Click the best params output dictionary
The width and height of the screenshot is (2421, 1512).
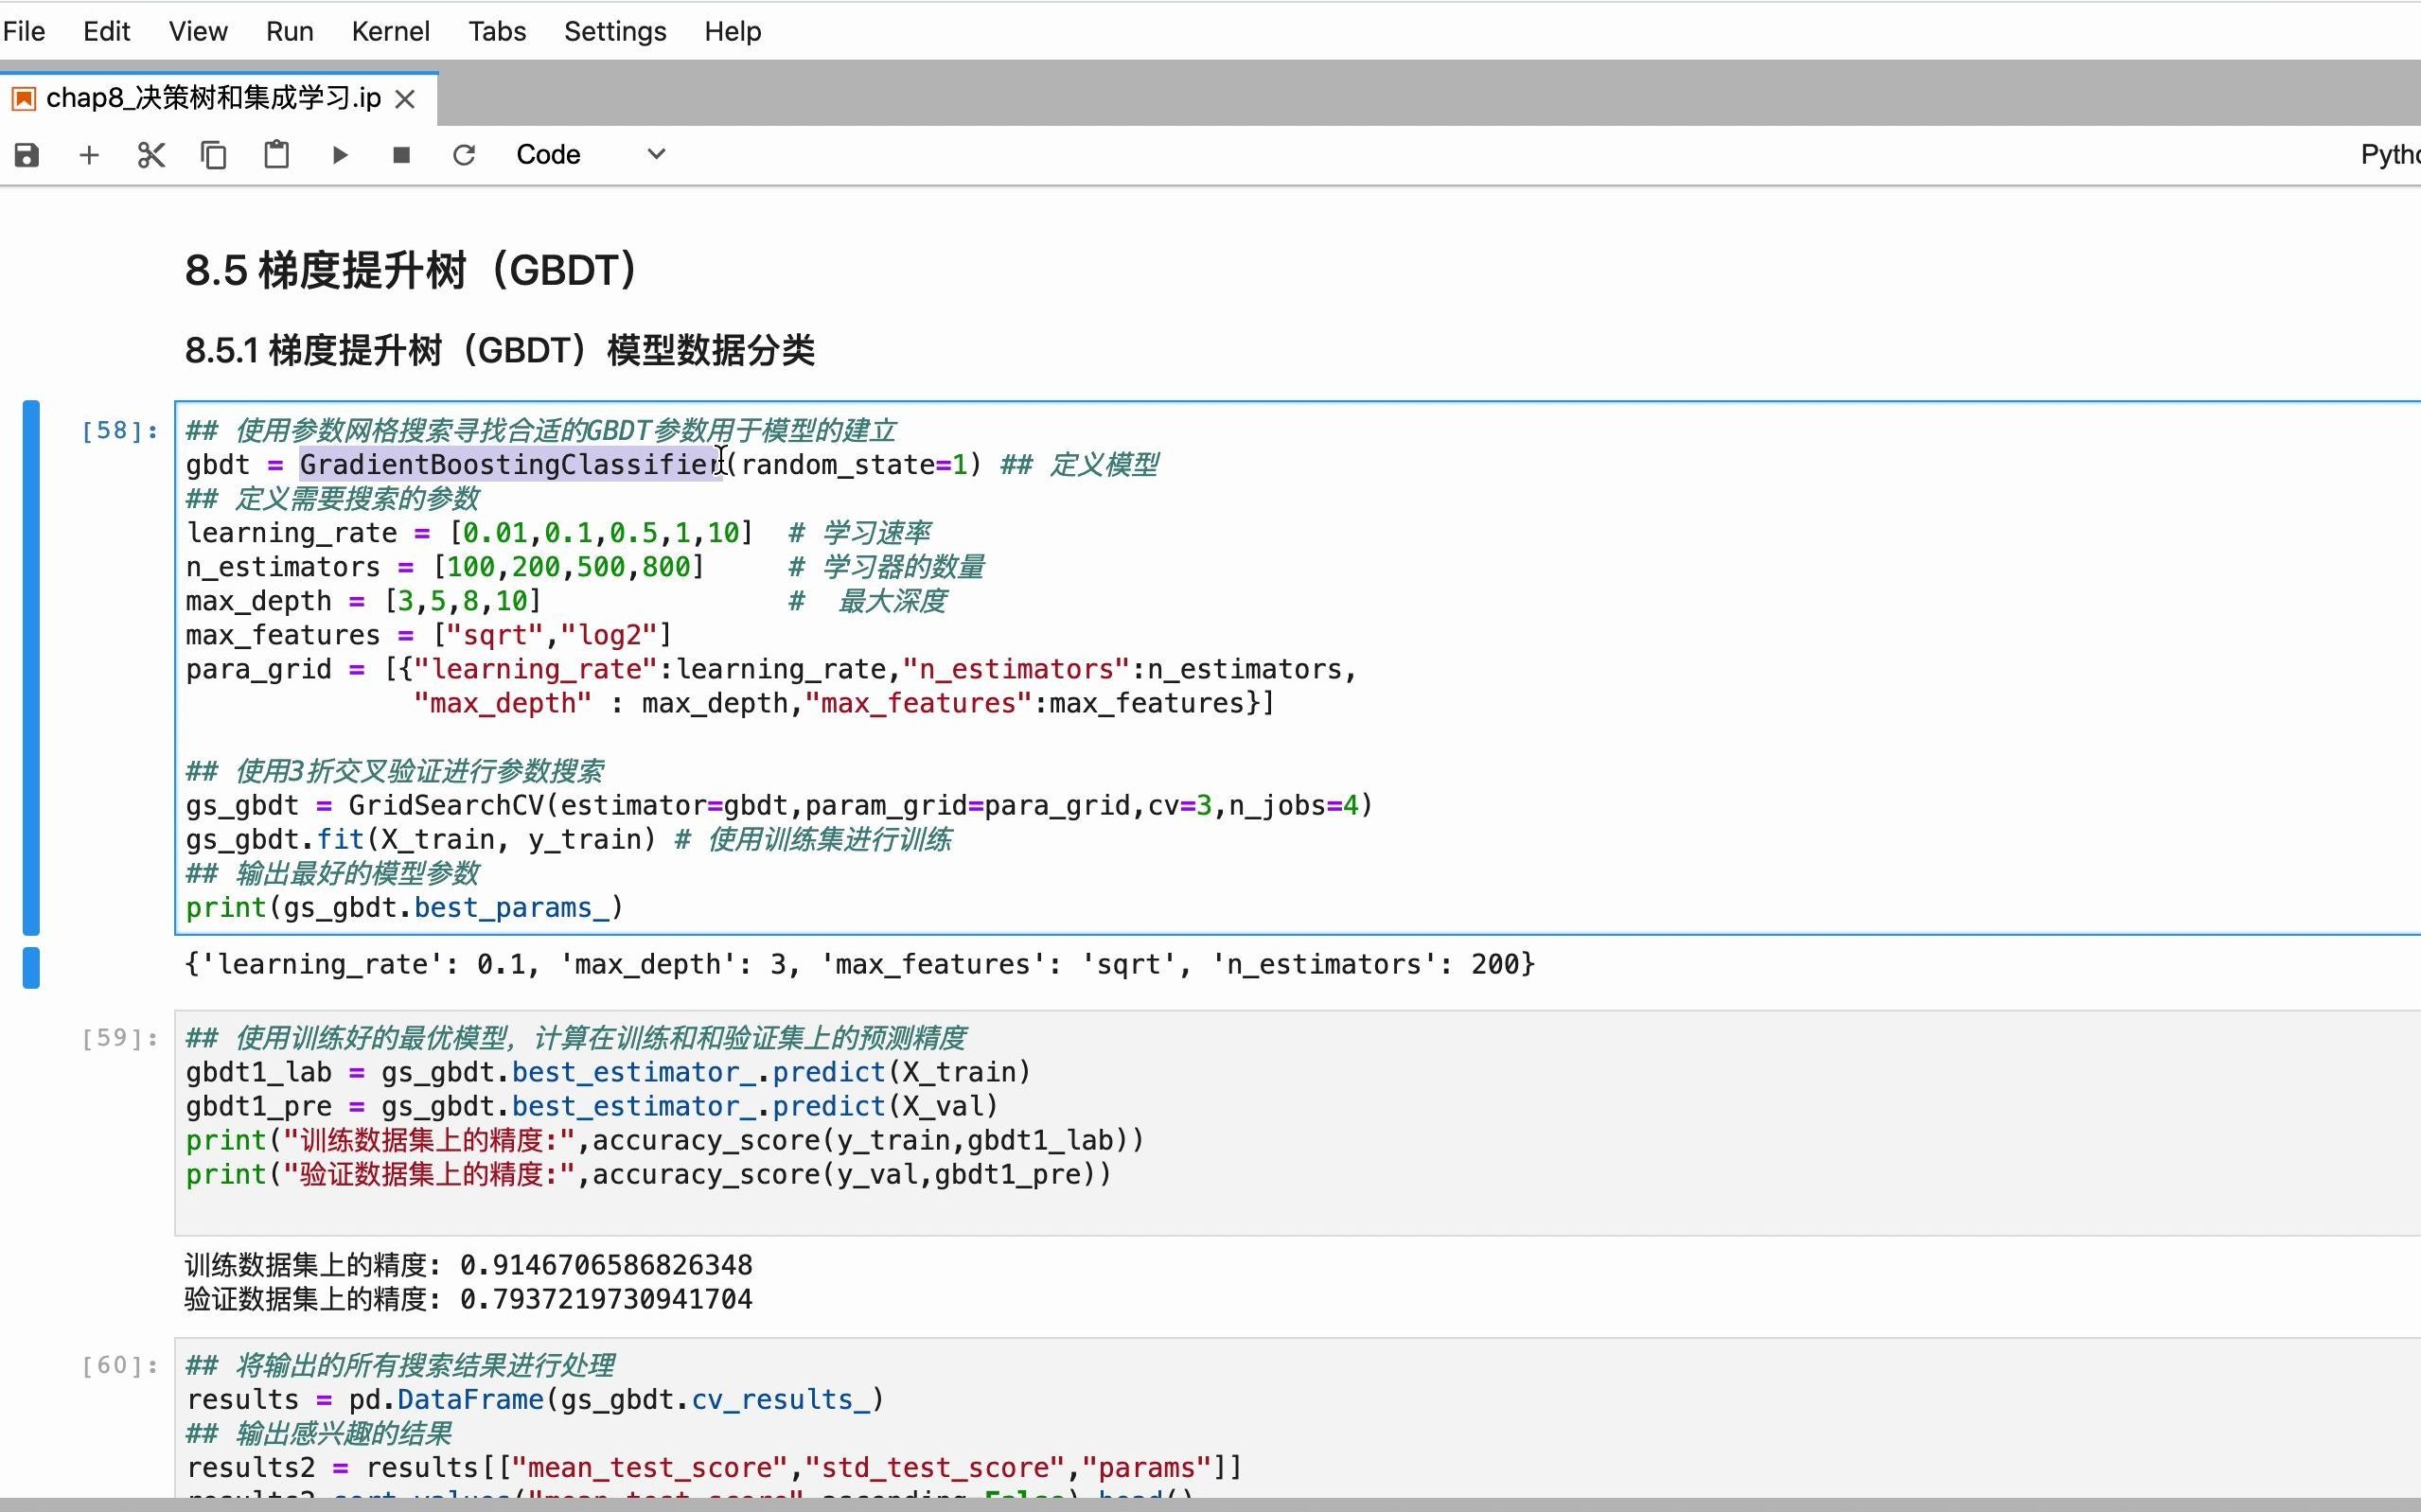click(860, 964)
